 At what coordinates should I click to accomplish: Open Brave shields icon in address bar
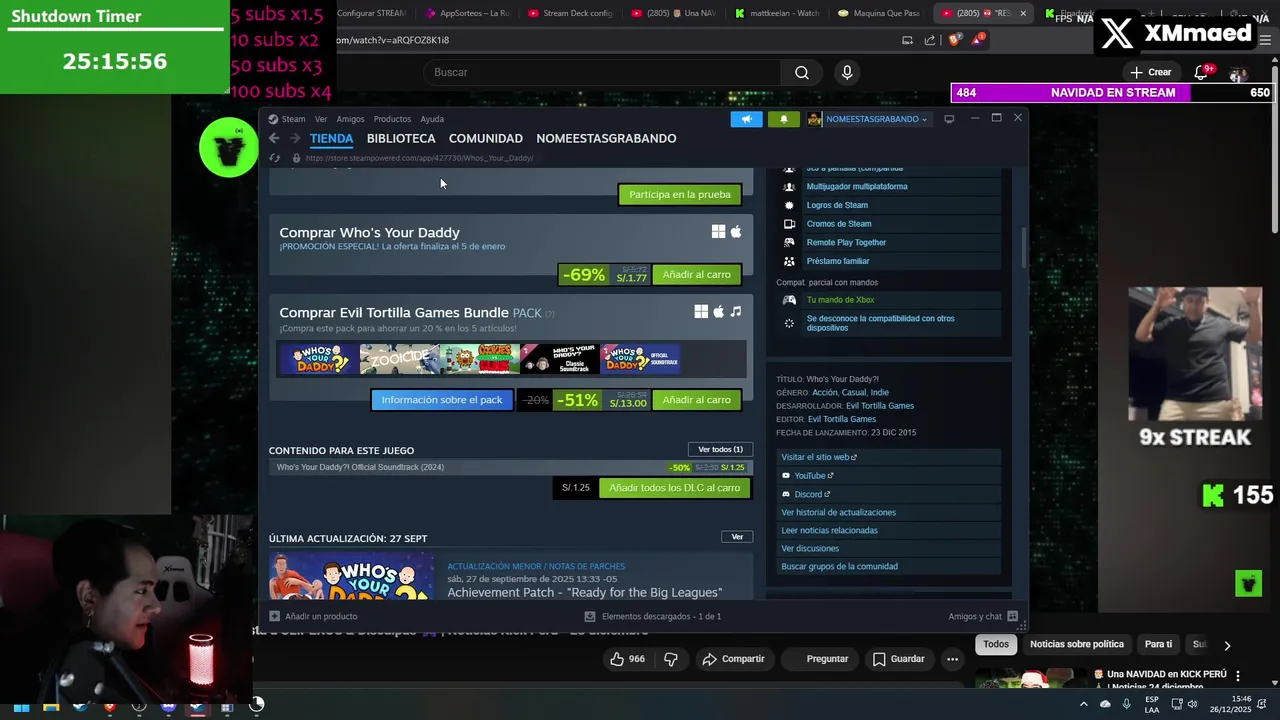[x=954, y=40]
